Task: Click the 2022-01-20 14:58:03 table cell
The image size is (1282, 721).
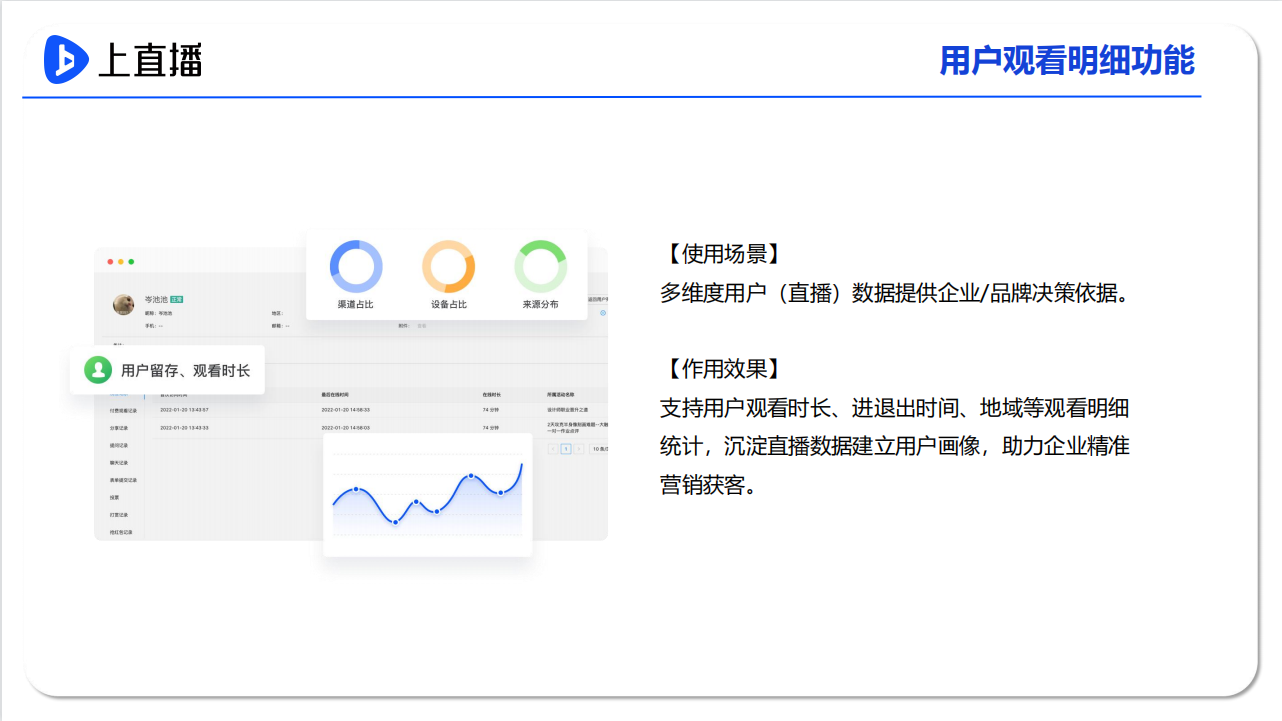Action: click(x=346, y=427)
